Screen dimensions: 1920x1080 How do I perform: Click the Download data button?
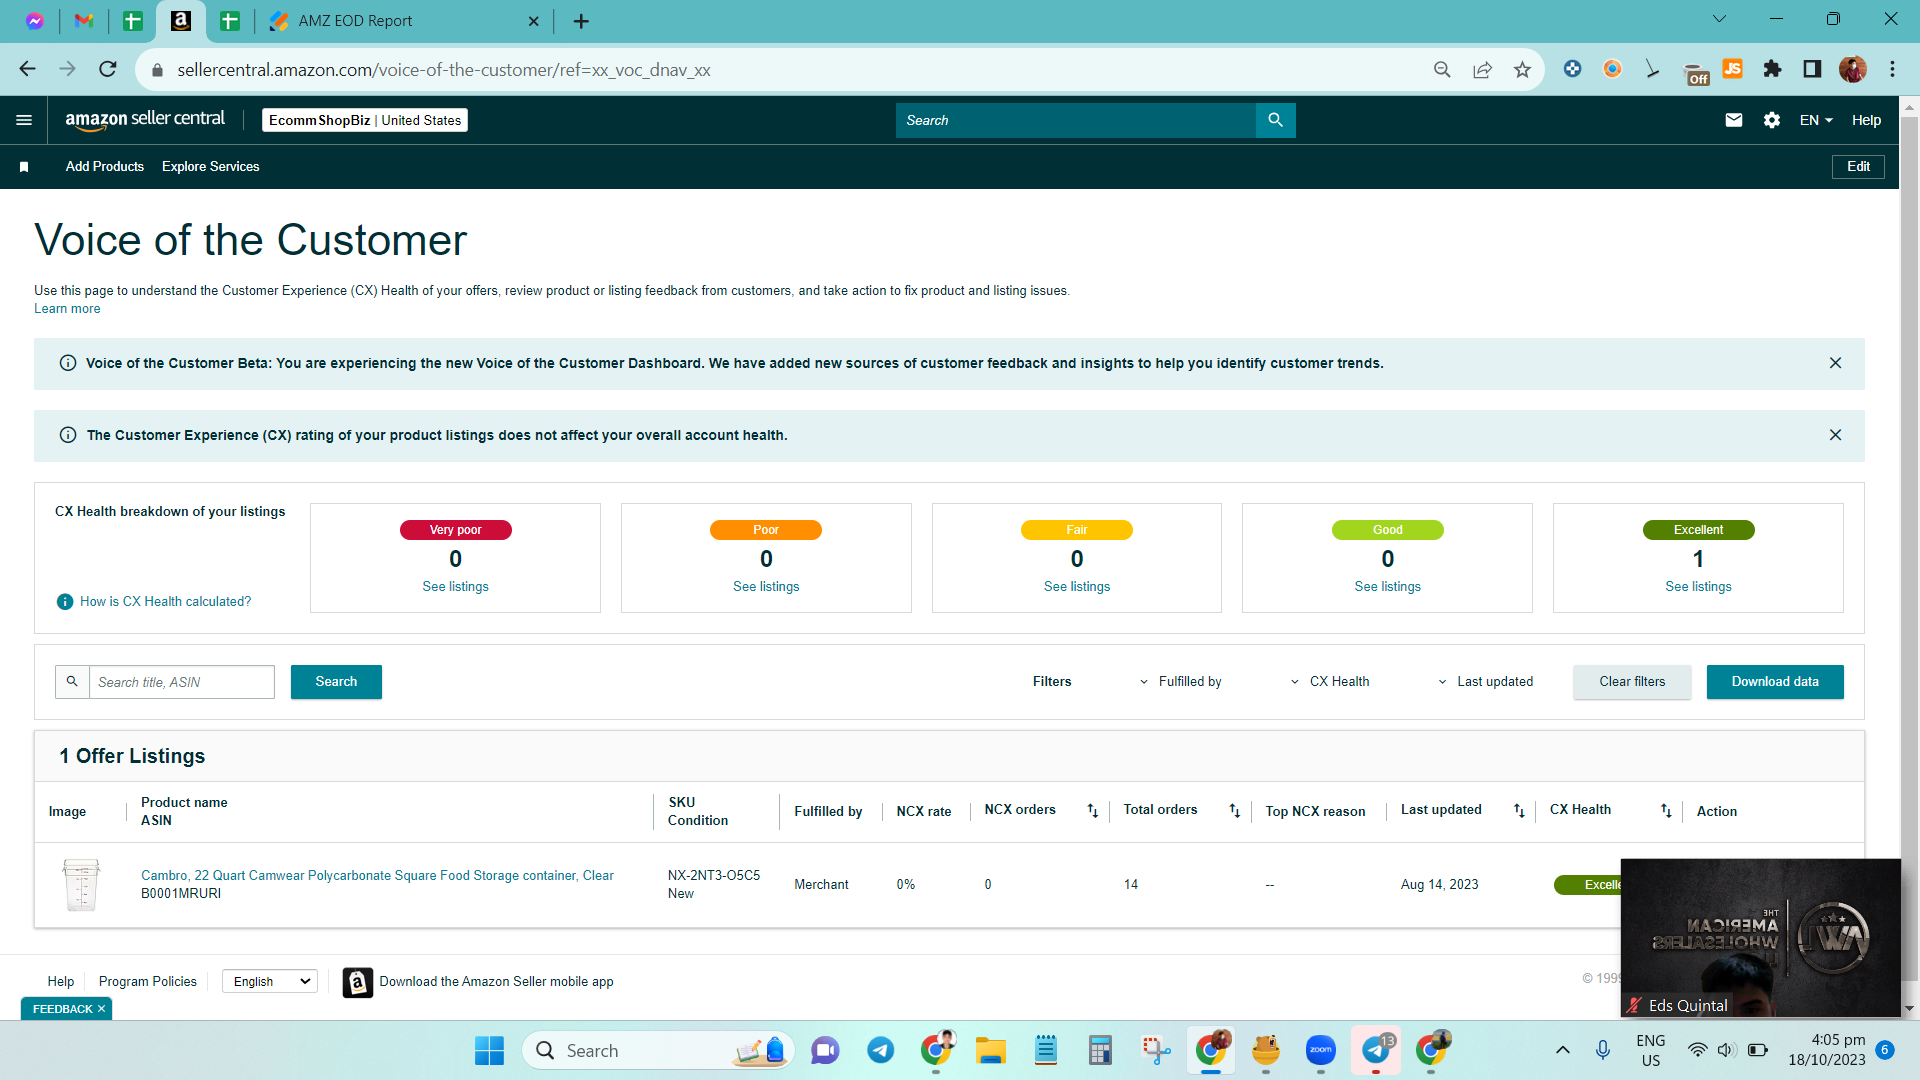click(1775, 682)
